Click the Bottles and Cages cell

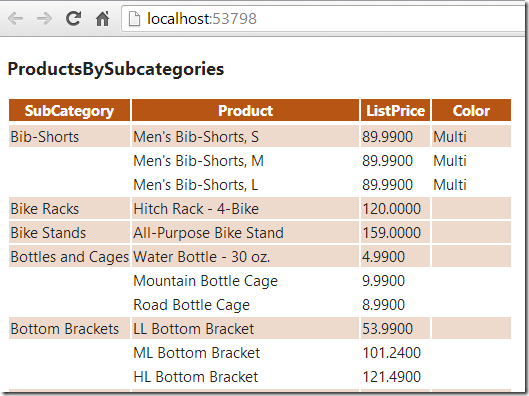pyautogui.click(x=69, y=257)
